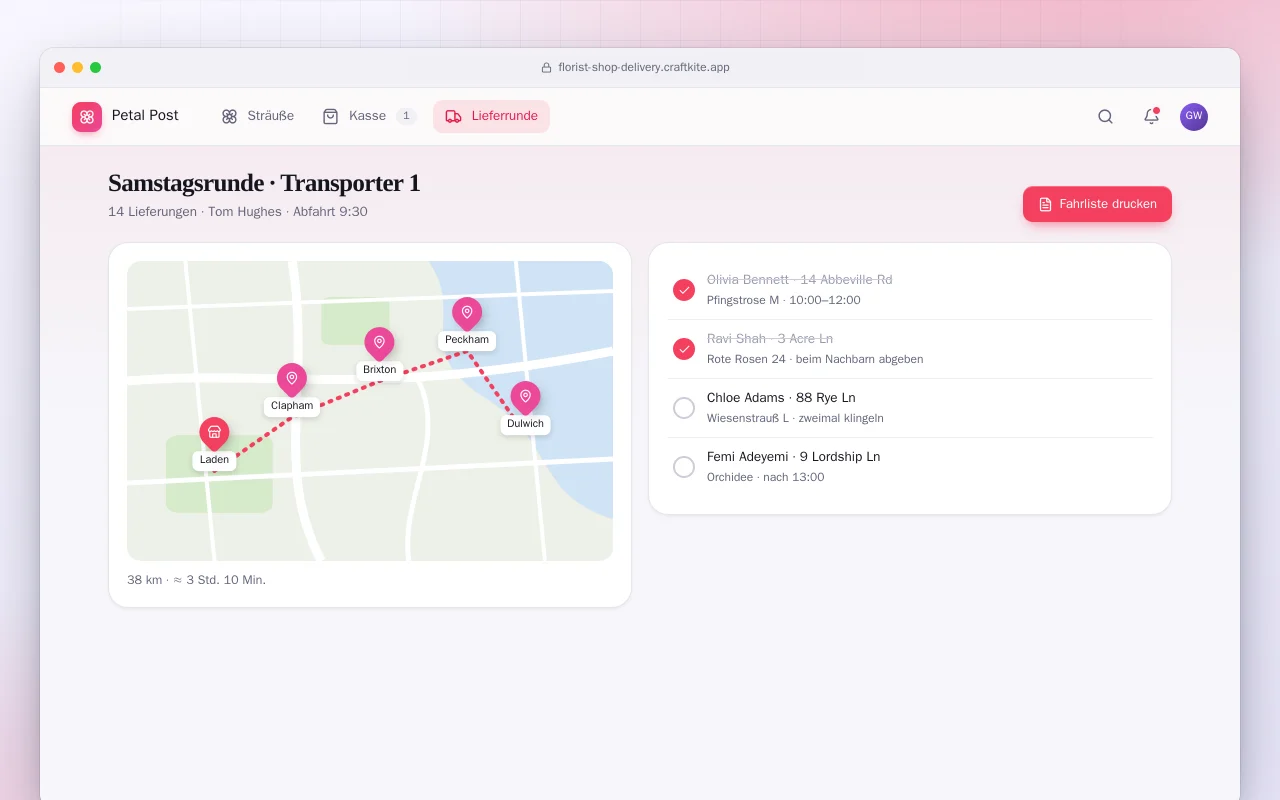Click the Dulwich map label
This screenshot has width=1280, height=800.
click(525, 424)
